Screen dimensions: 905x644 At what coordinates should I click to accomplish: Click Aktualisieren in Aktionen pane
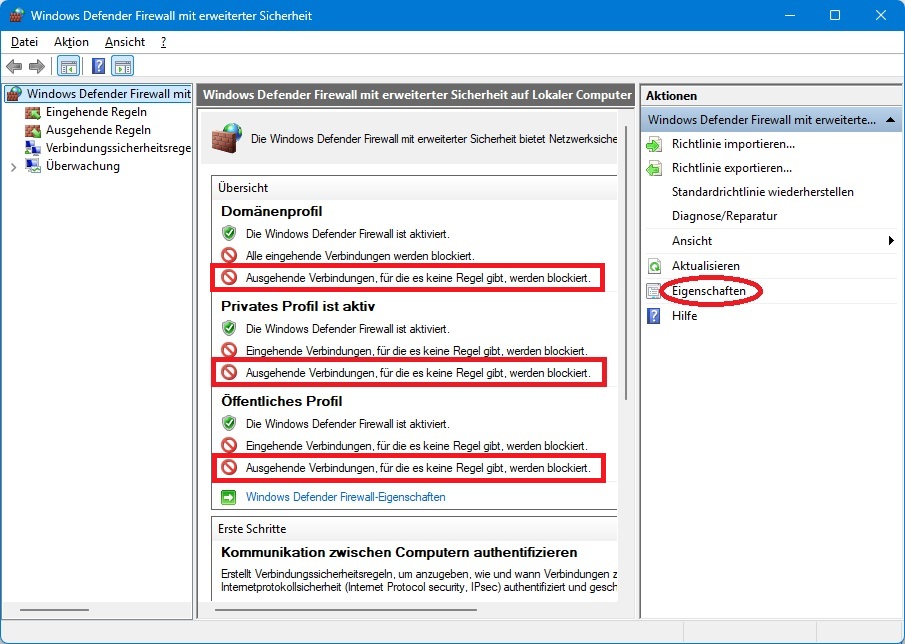(x=706, y=266)
